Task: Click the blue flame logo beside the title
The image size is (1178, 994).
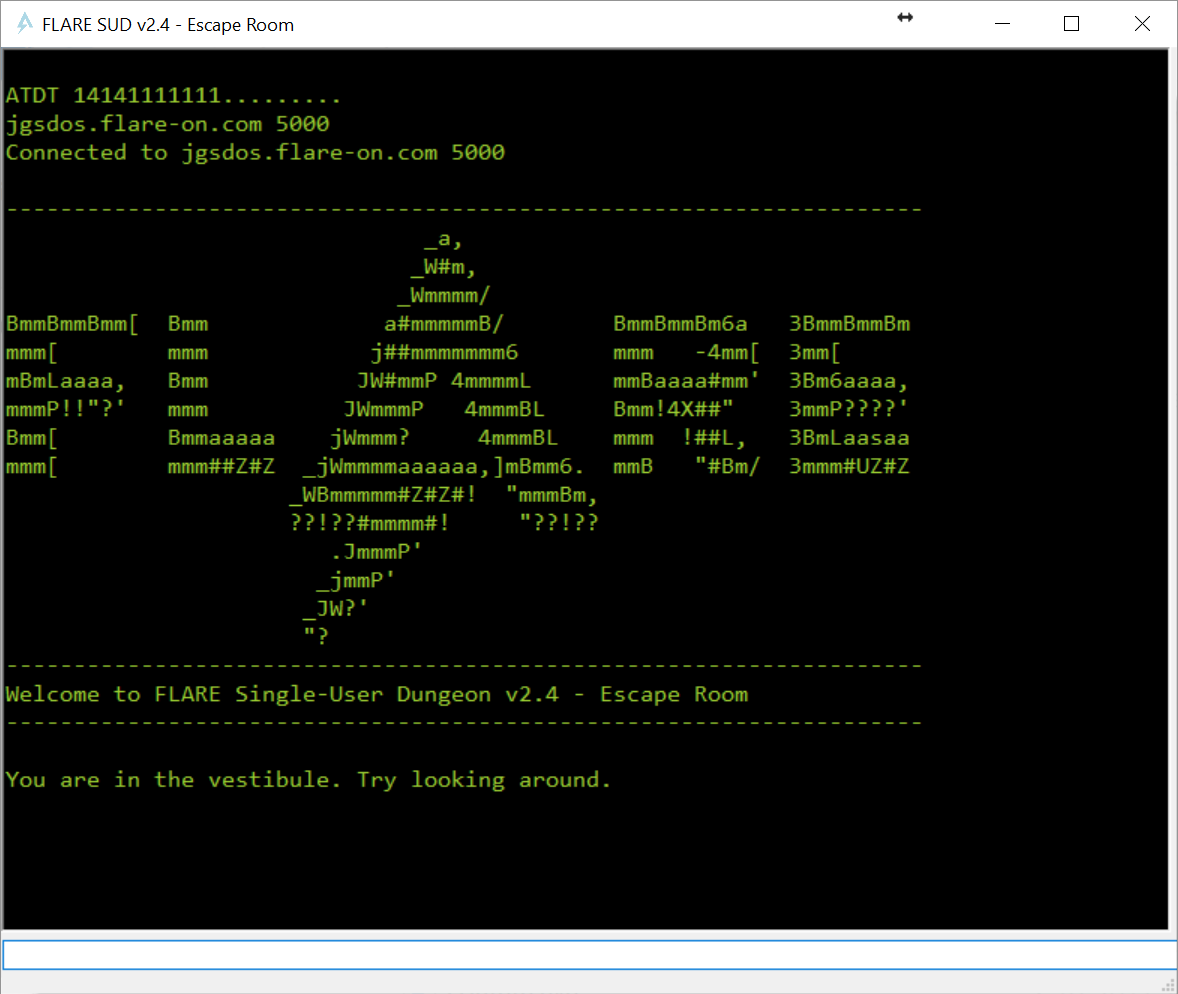Action: click(22, 22)
